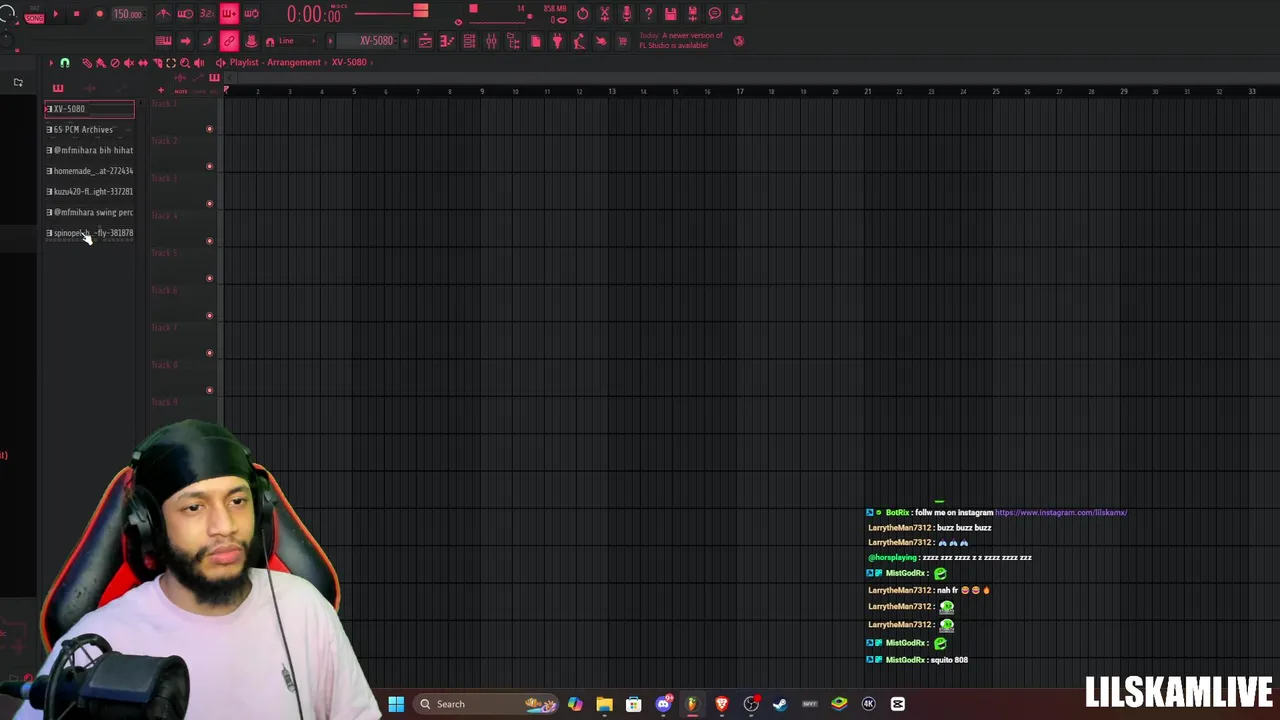Open the audio editor scissors icon
Screen dimensions: 1280x720
coord(604,14)
